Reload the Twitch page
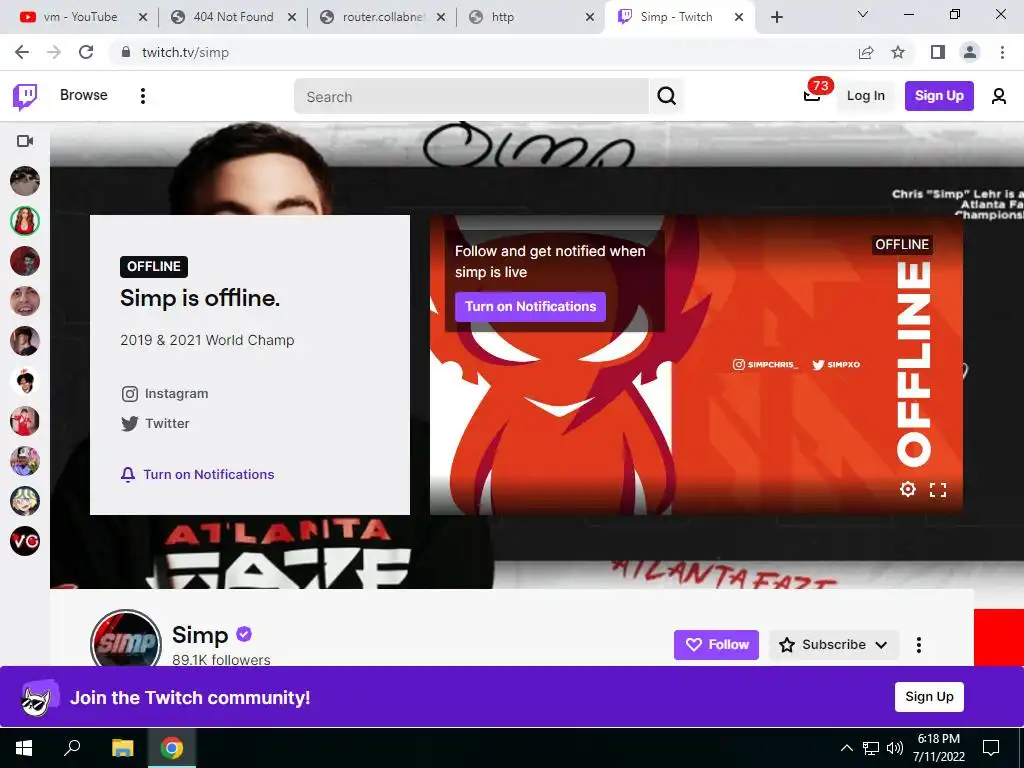Screen dimensions: 1024x768 point(86,52)
